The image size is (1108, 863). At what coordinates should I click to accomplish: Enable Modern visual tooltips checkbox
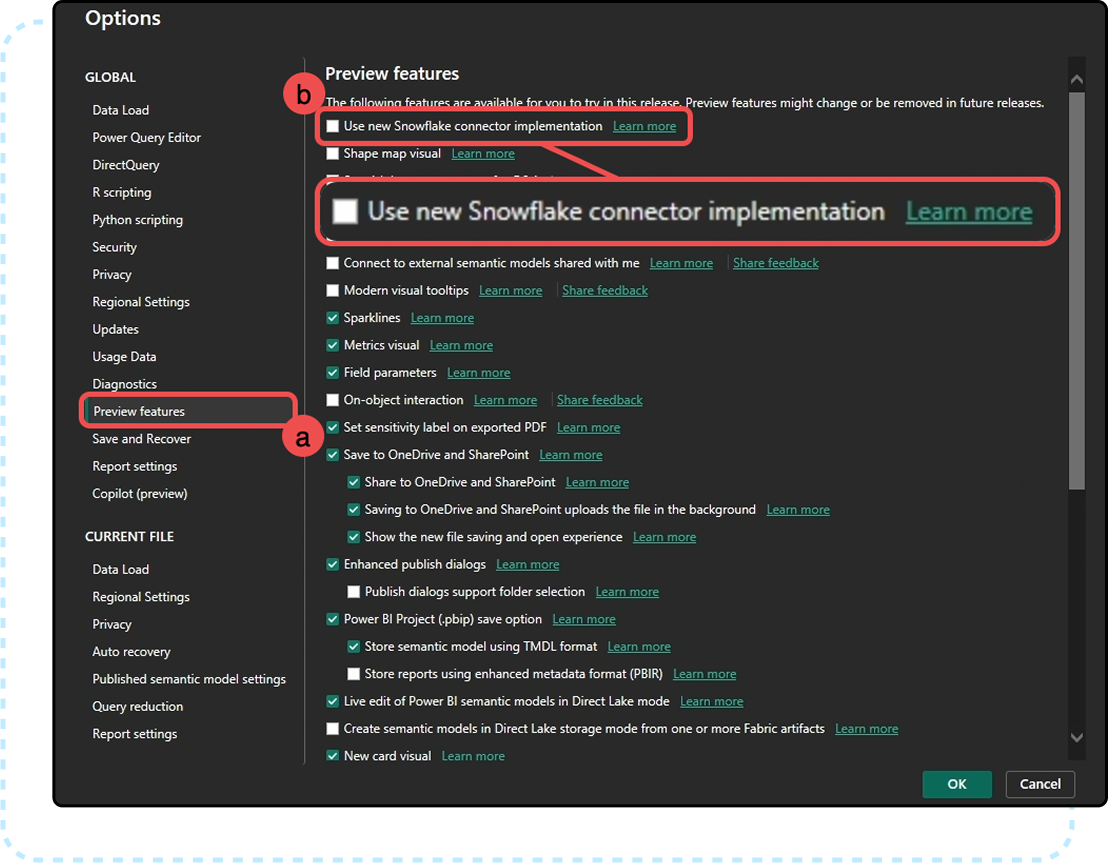[332, 290]
